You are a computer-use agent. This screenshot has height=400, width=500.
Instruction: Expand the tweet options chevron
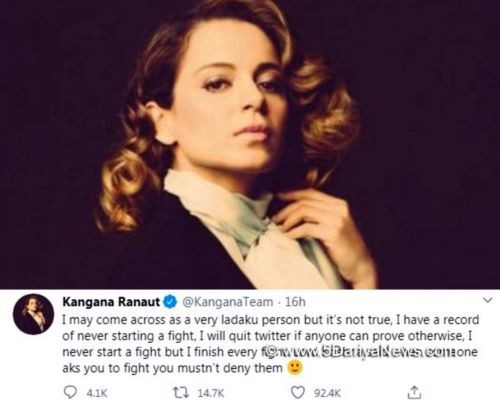[x=487, y=300]
